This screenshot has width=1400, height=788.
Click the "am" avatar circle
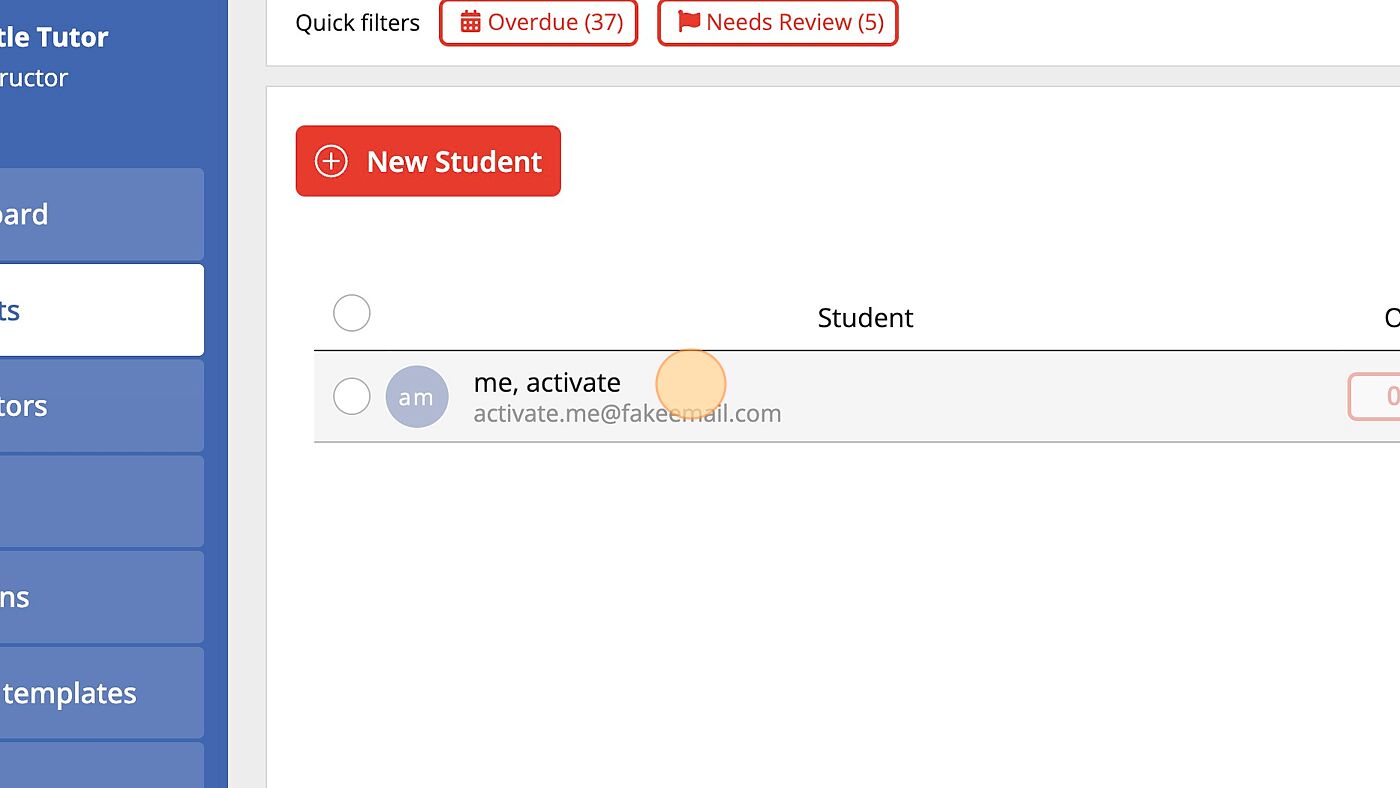click(417, 397)
